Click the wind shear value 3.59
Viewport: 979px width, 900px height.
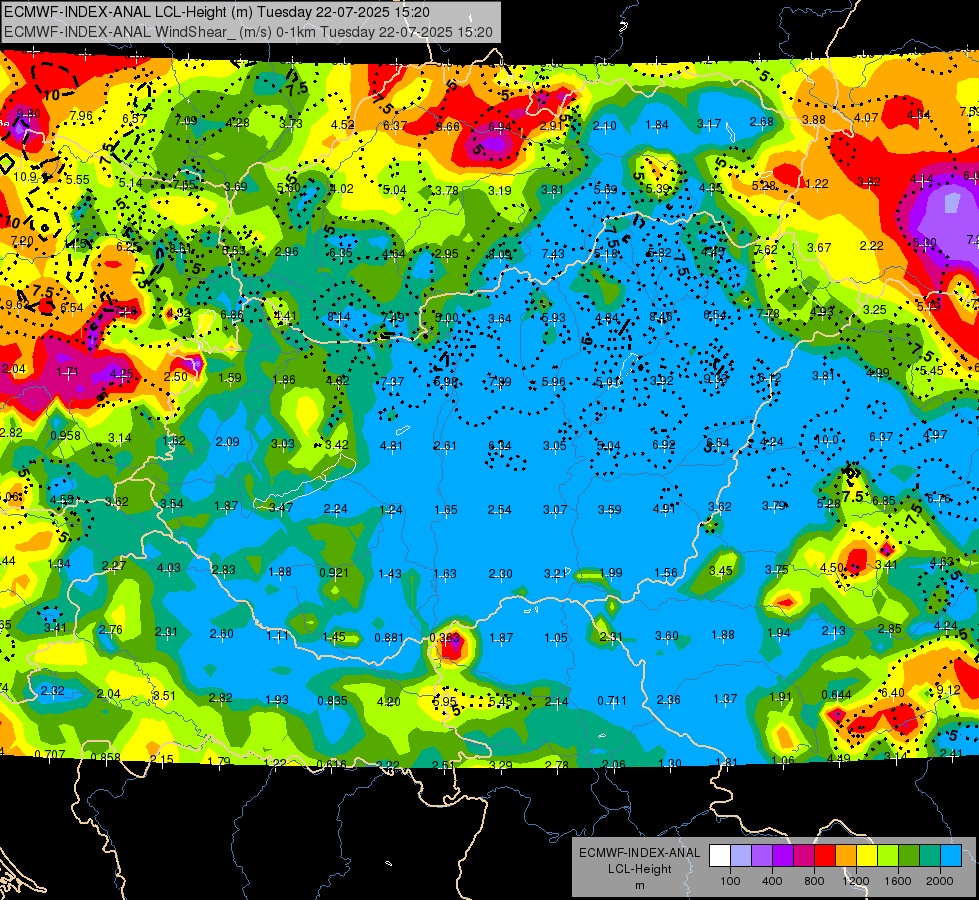pyautogui.click(x=609, y=510)
